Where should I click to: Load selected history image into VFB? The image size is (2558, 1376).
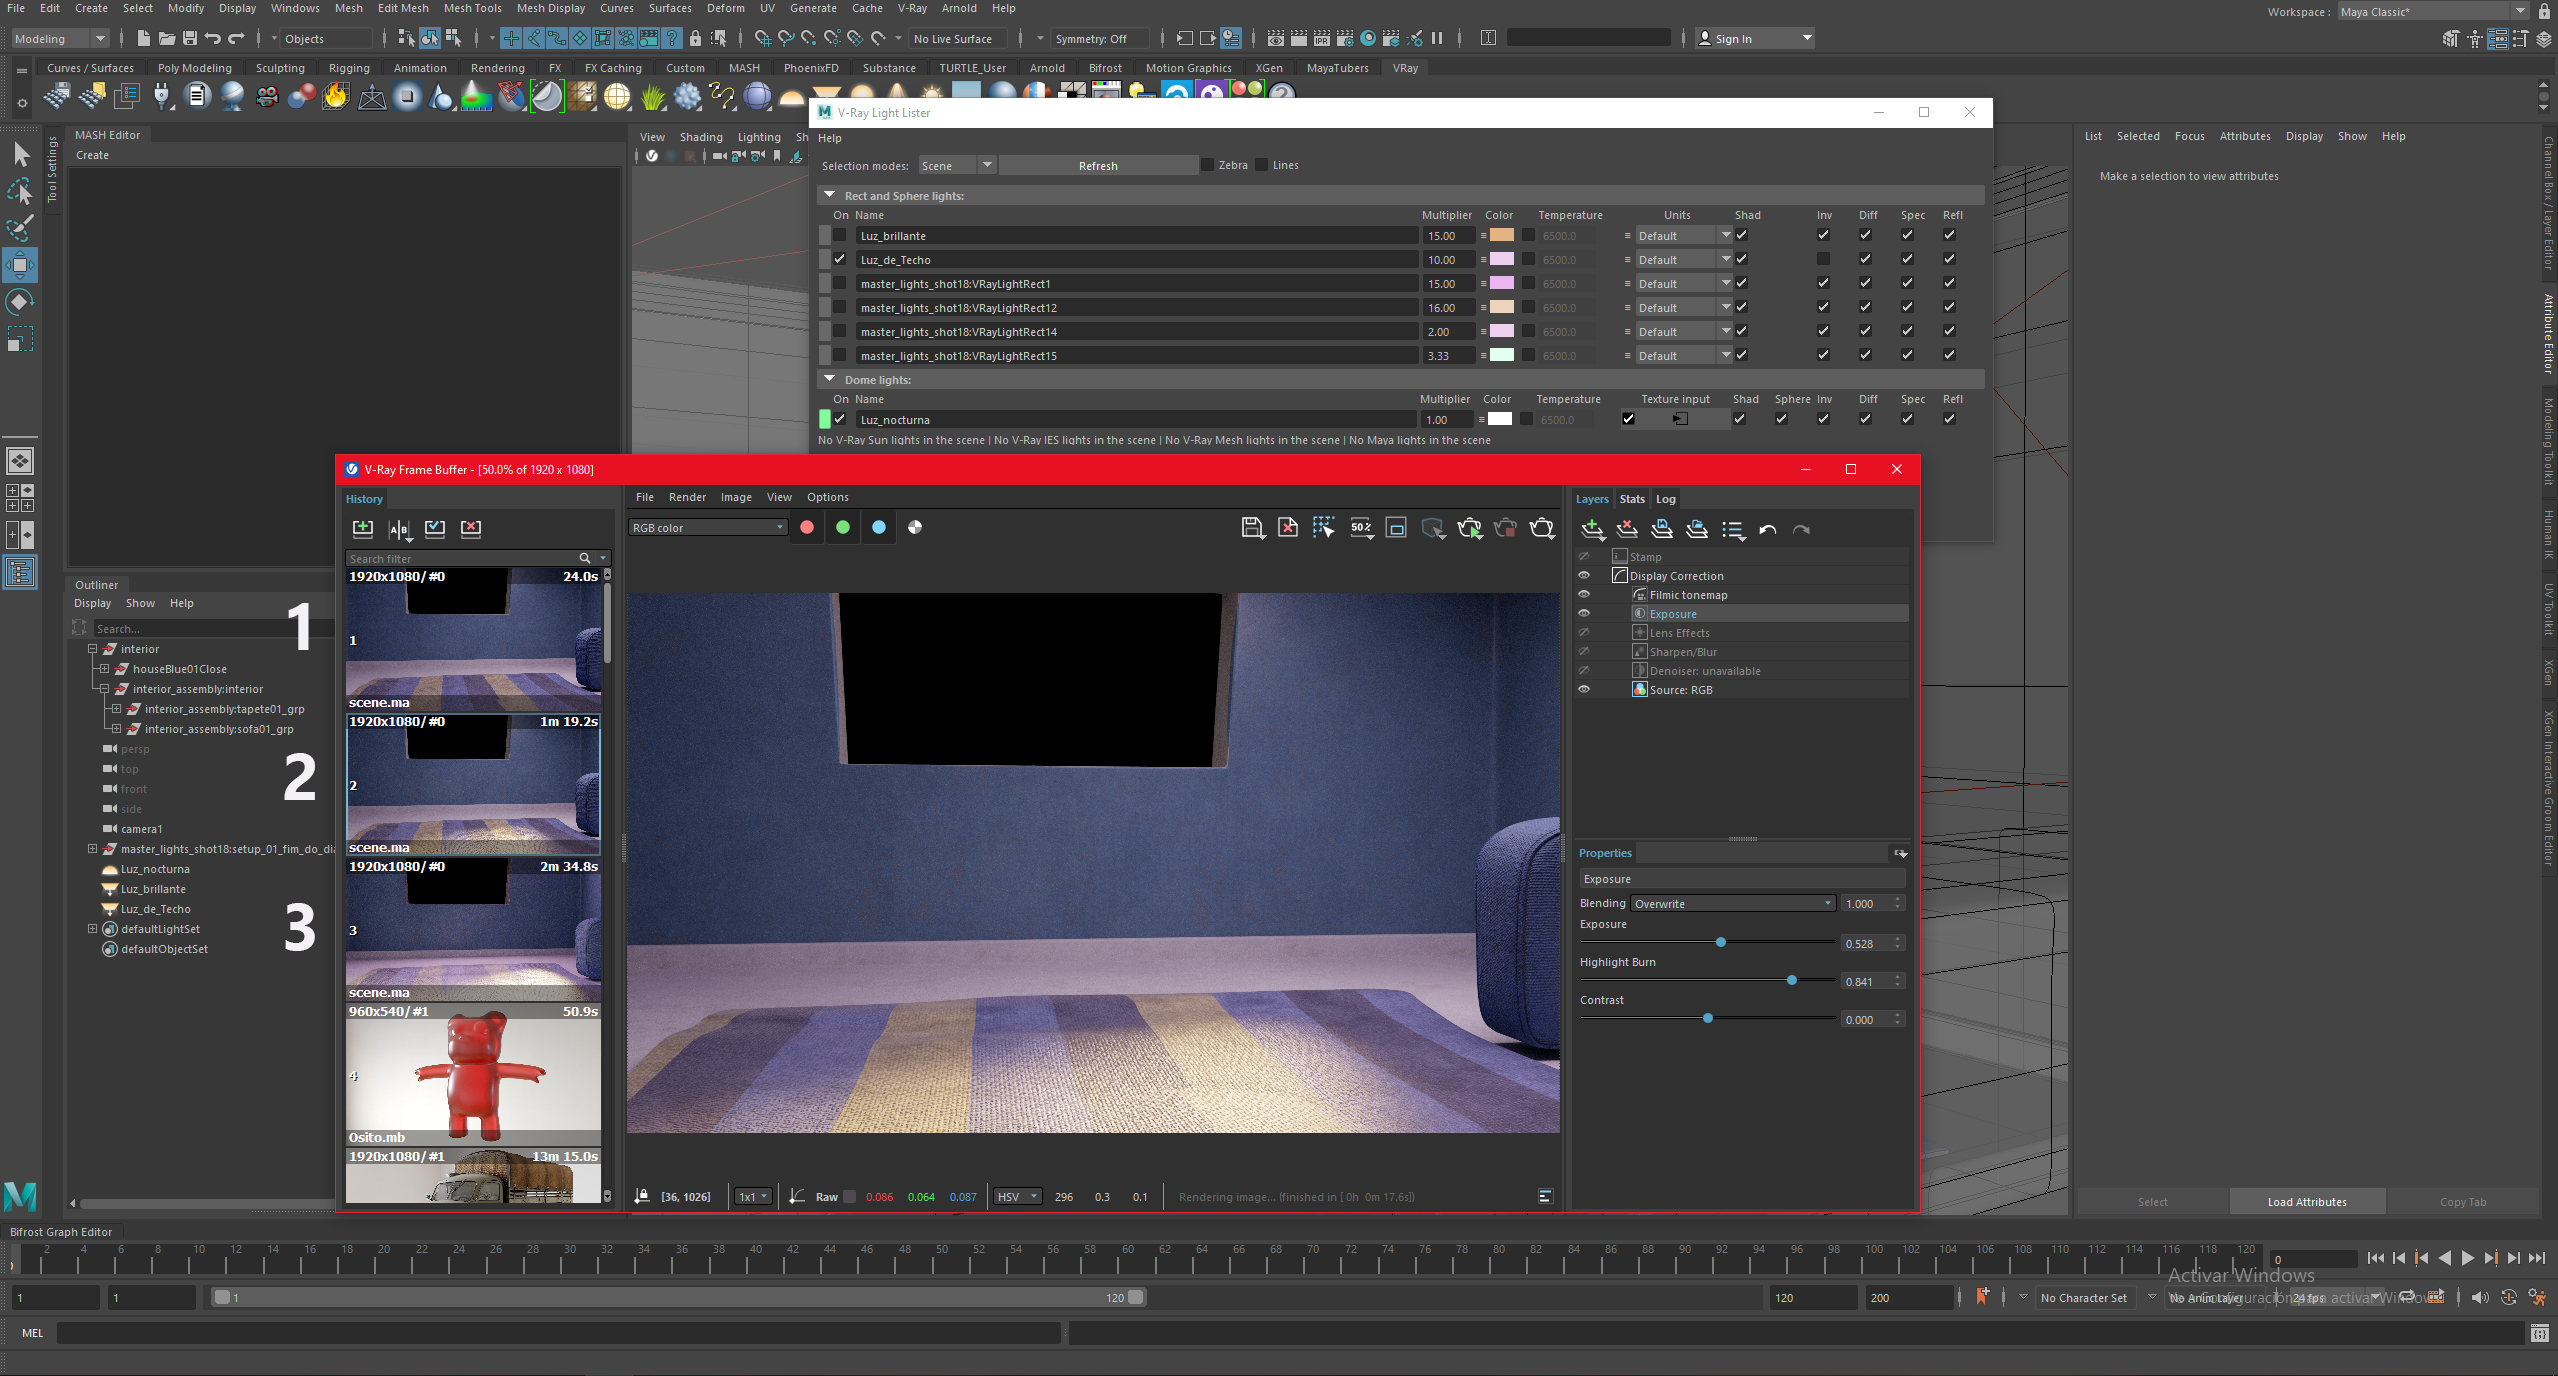coord(435,528)
